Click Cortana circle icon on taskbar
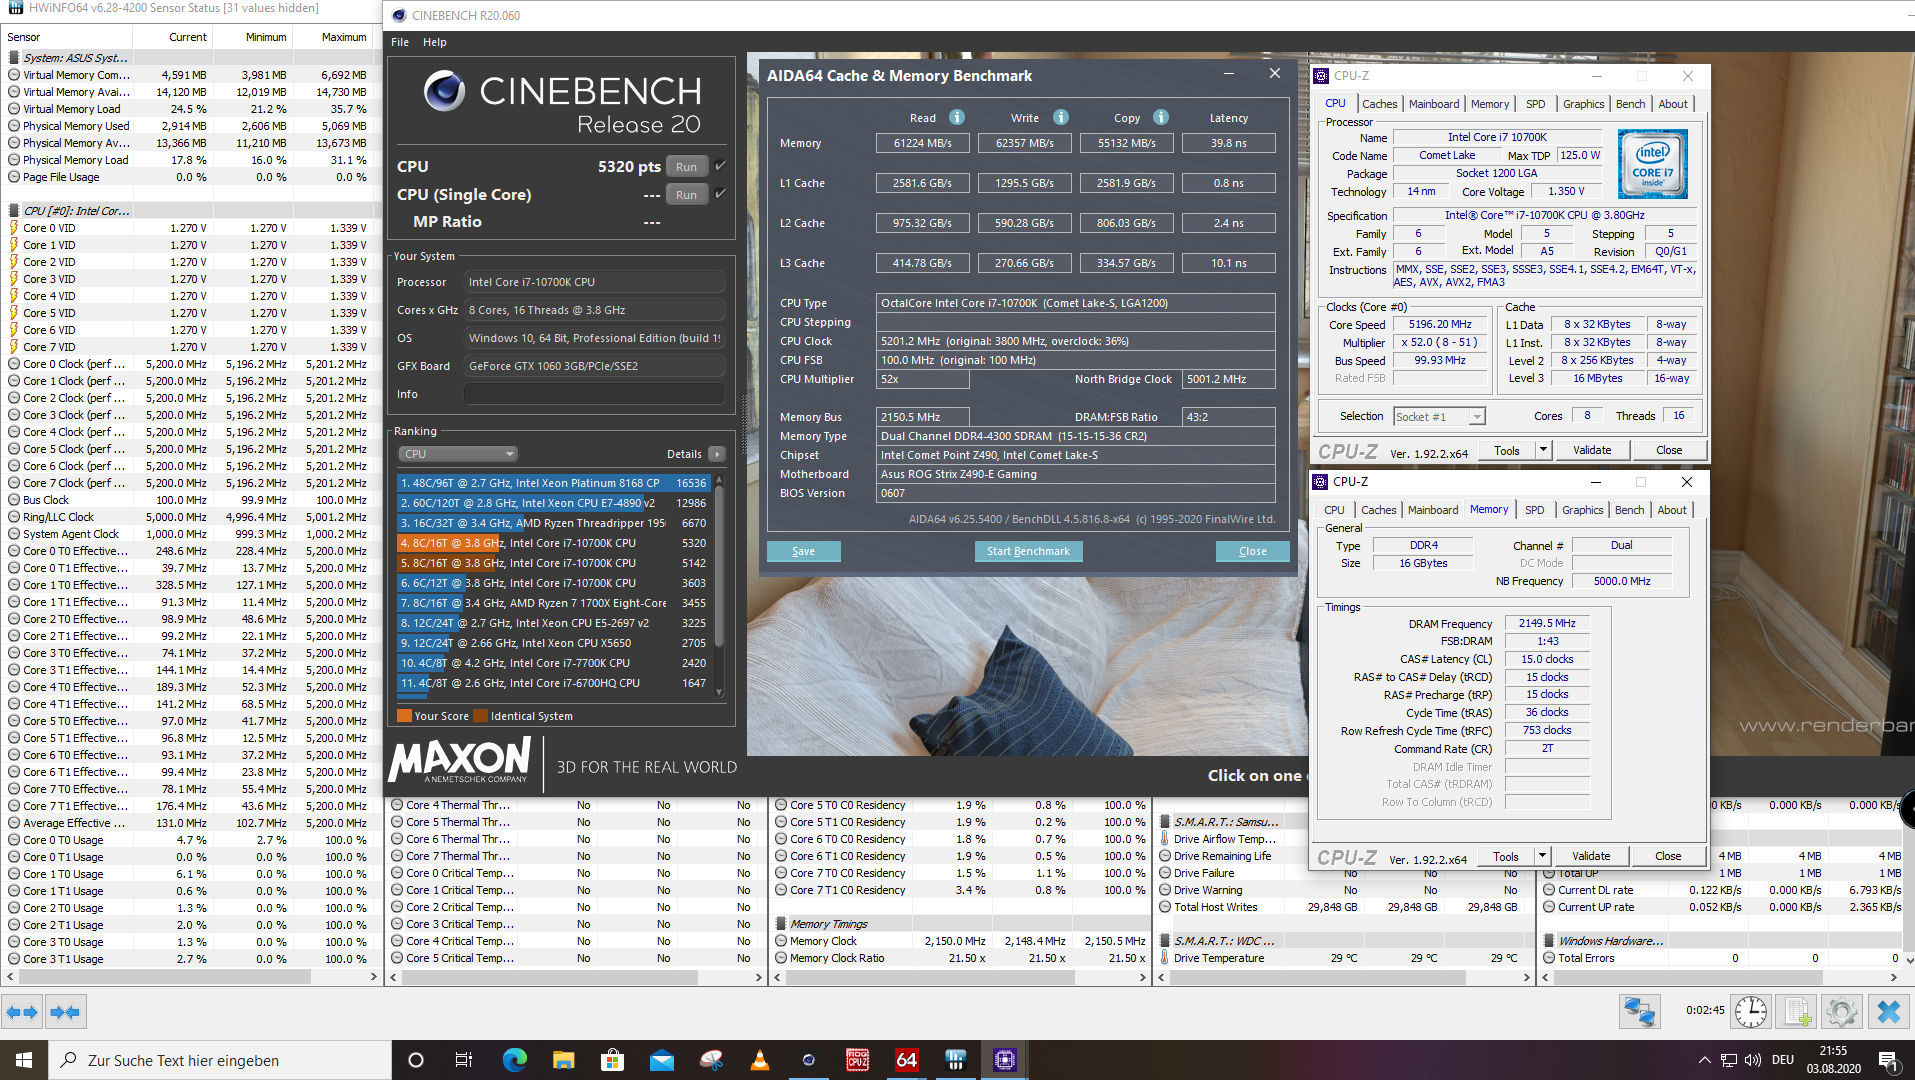The height and width of the screenshot is (1080, 1915). [x=416, y=1060]
